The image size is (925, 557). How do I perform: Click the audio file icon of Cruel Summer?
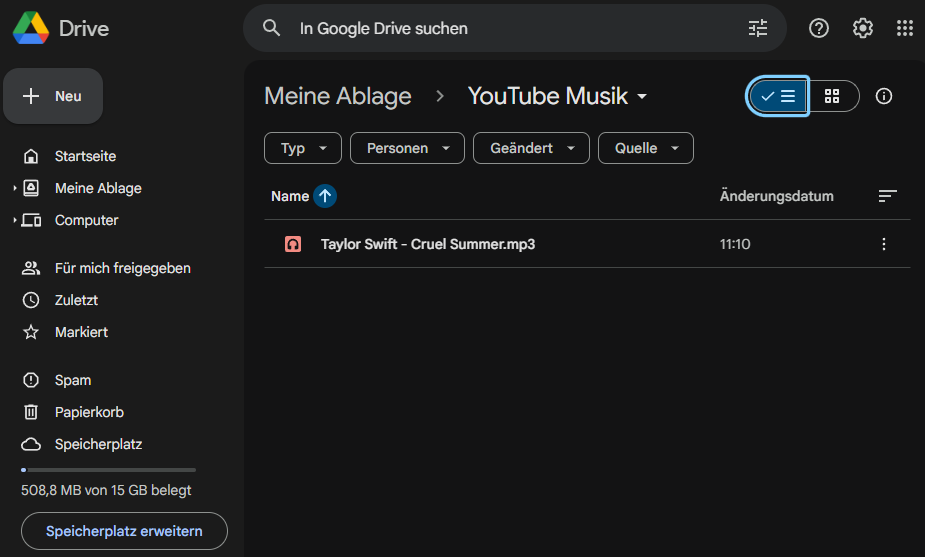pos(293,244)
